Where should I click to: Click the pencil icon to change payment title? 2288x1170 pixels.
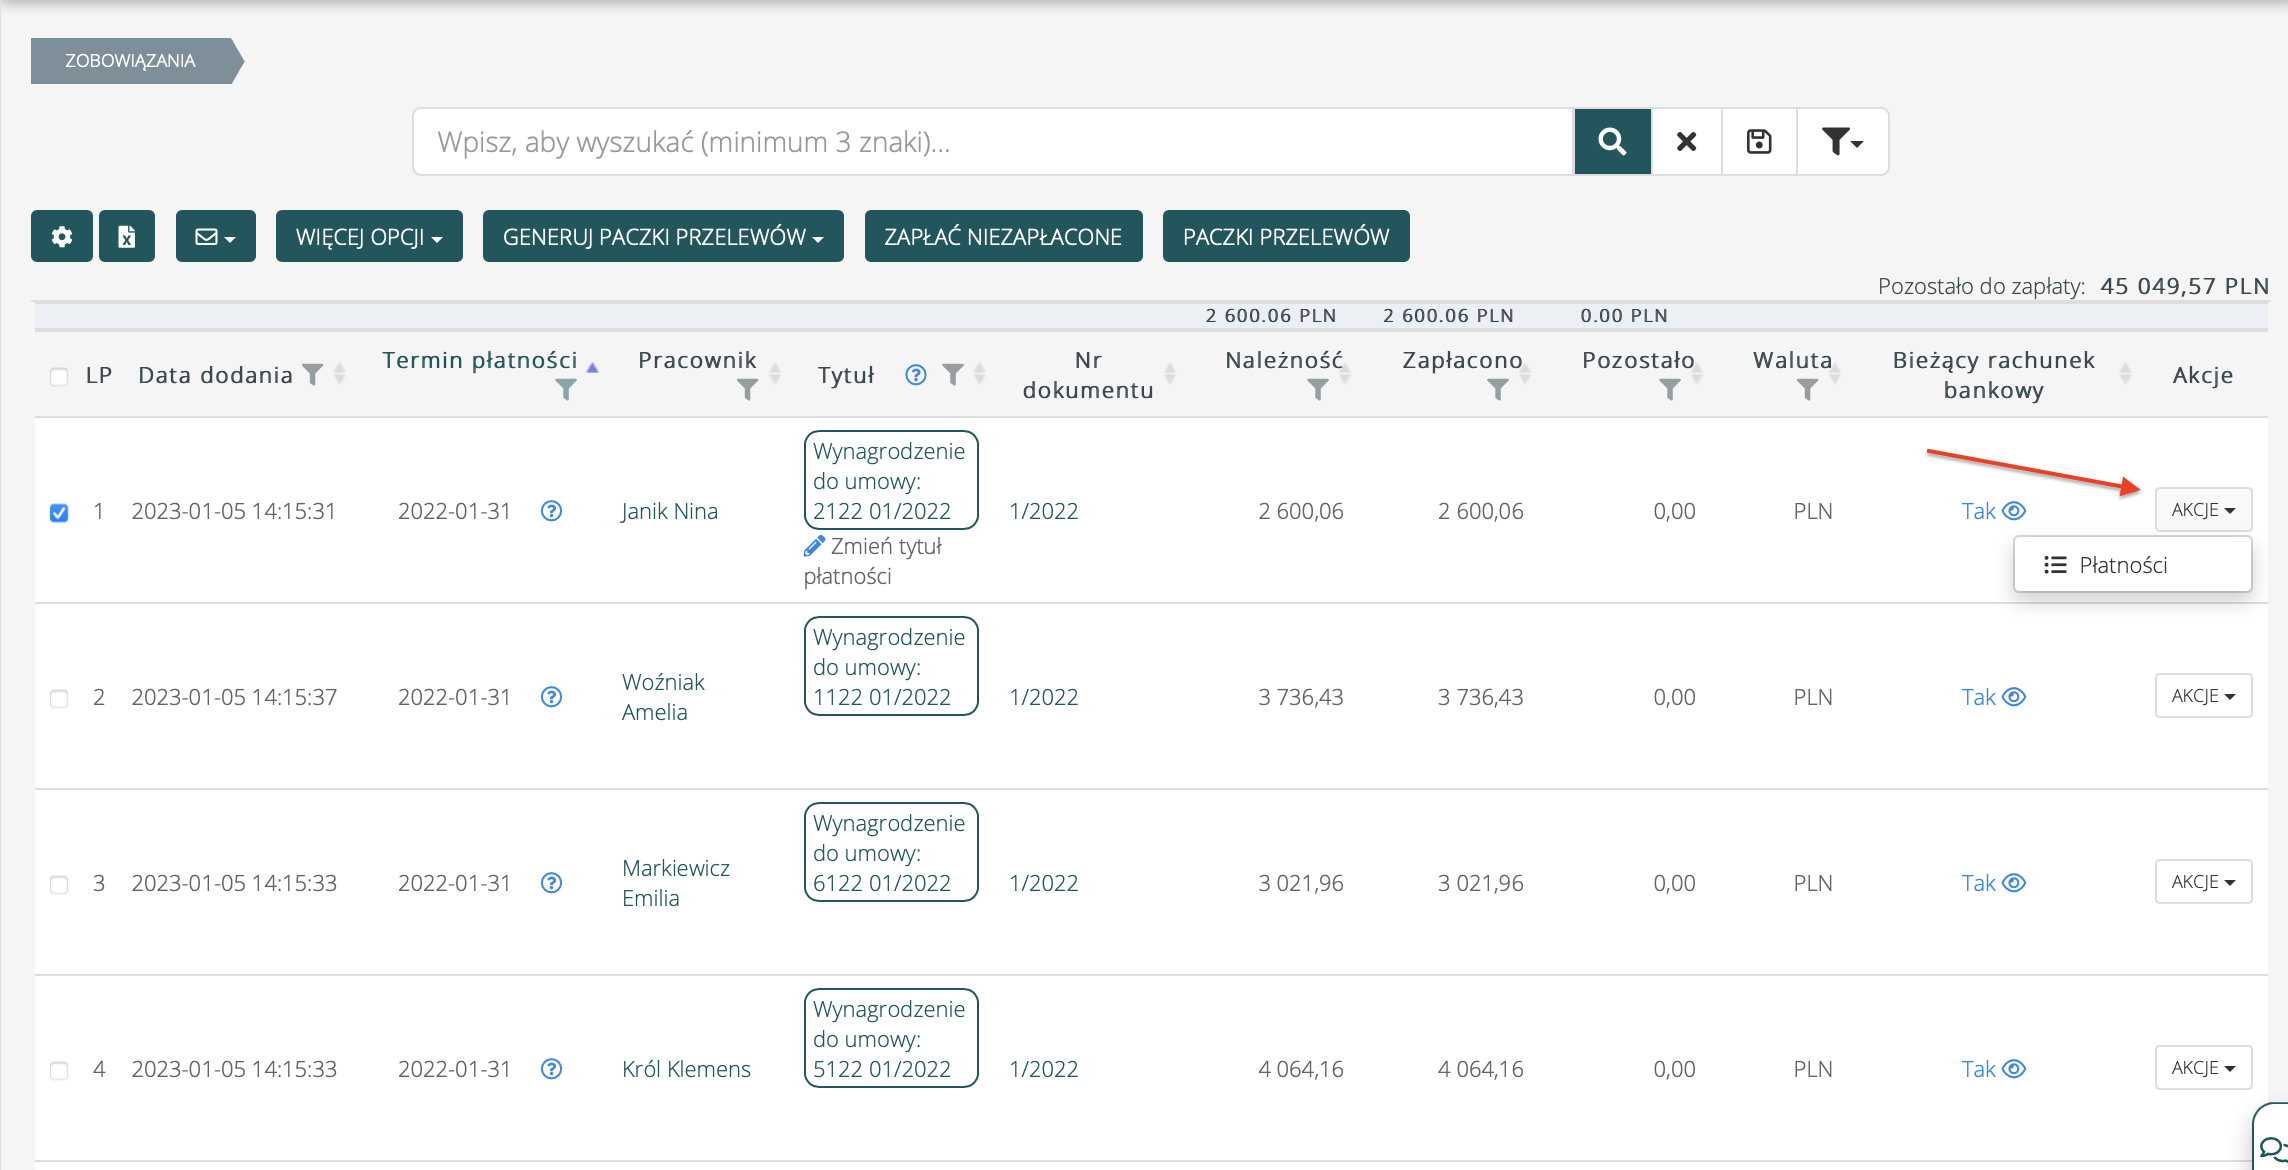point(814,546)
